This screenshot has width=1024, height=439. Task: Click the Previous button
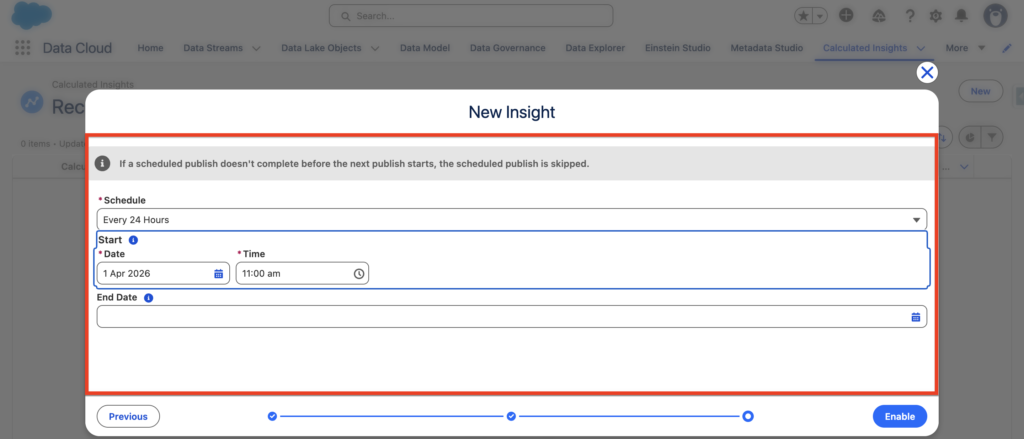128,416
